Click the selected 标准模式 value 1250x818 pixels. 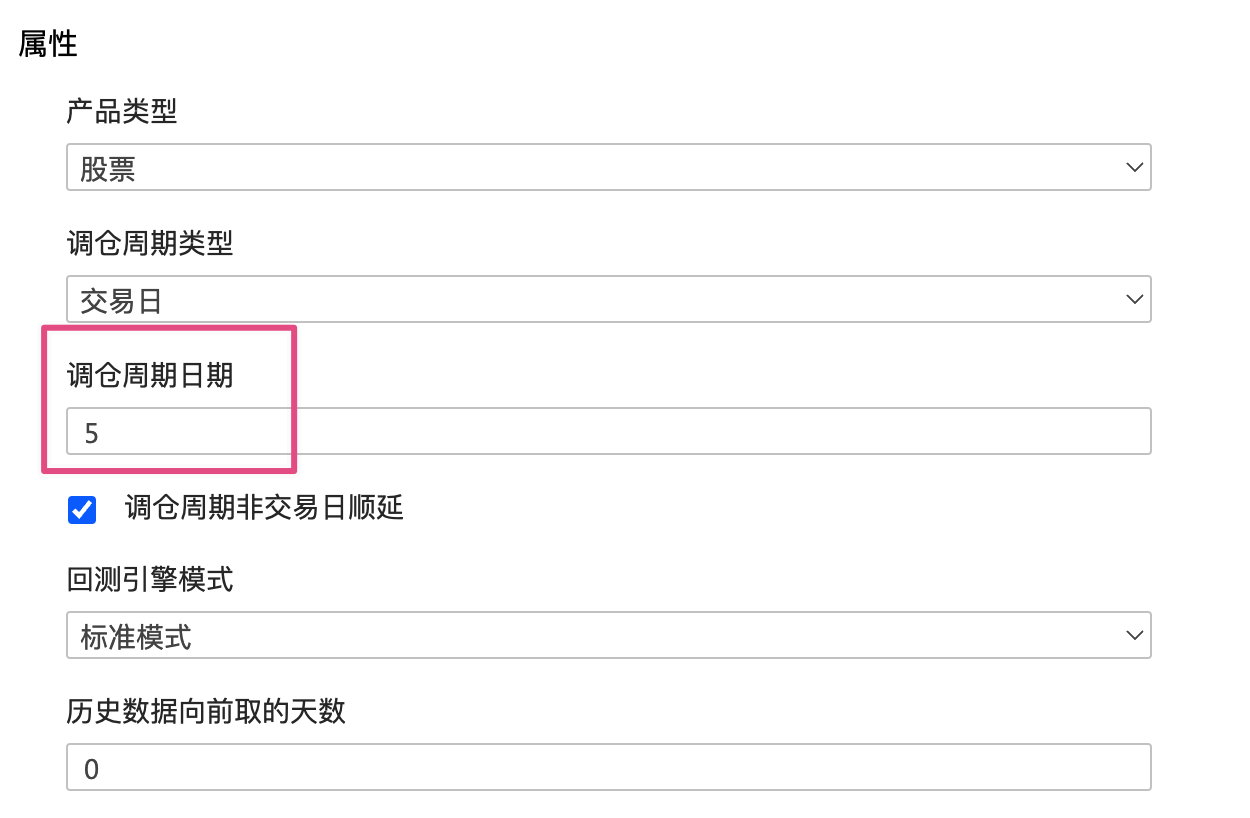(x=136, y=637)
